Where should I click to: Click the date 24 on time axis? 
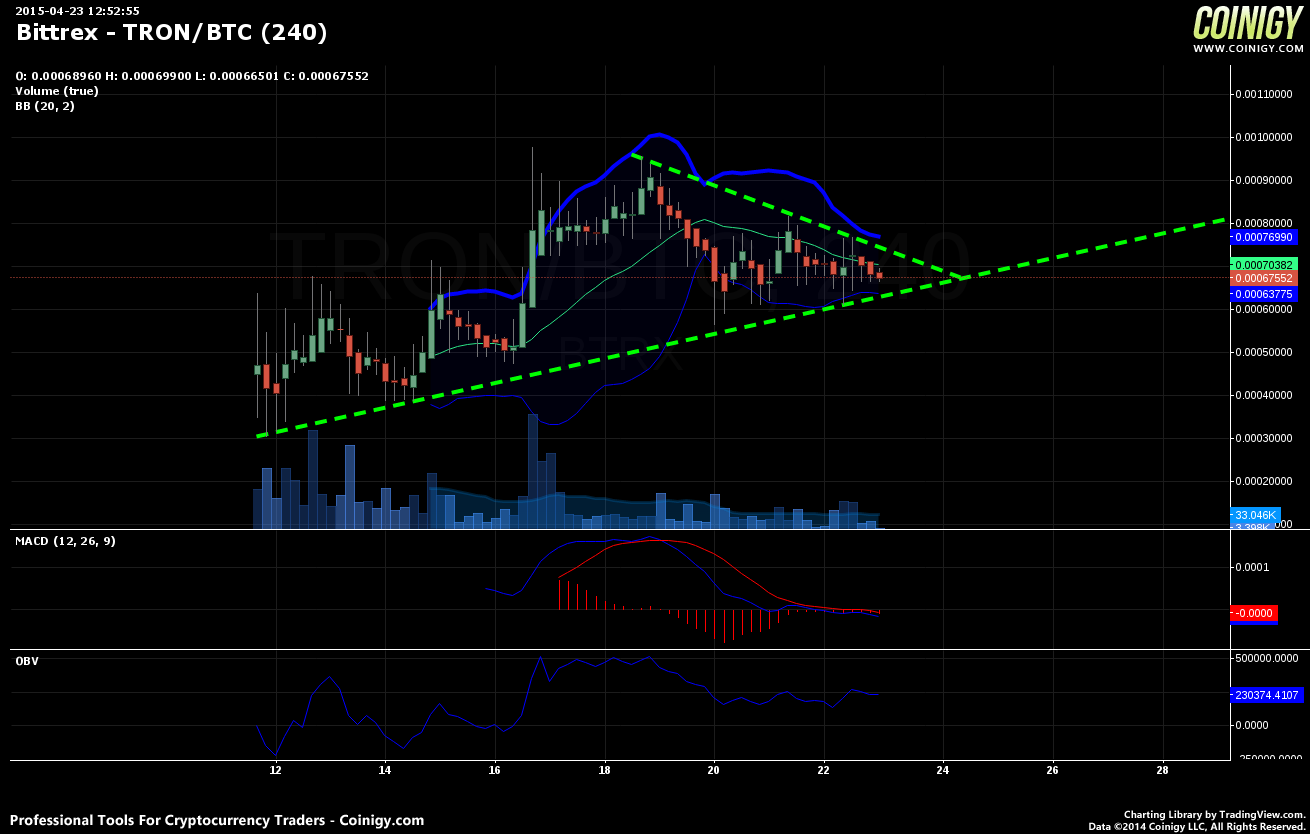pyautogui.click(x=943, y=771)
